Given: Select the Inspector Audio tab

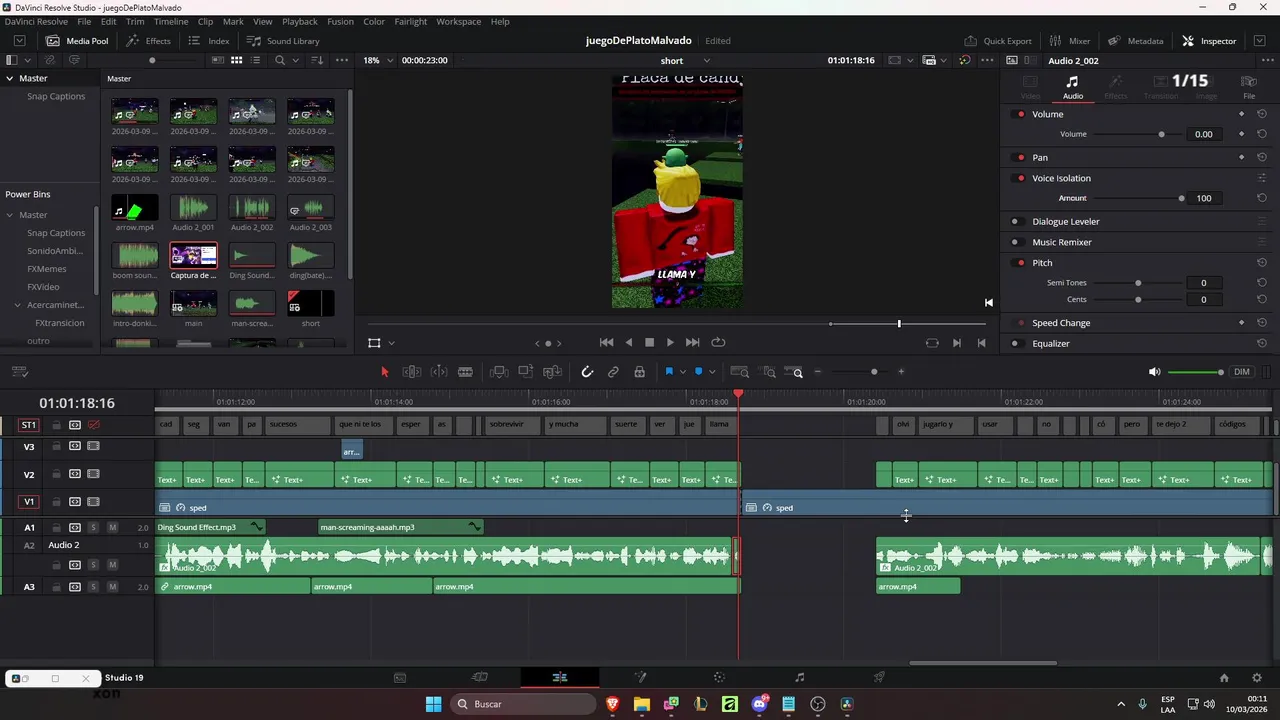Looking at the screenshot, I should point(1072,87).
